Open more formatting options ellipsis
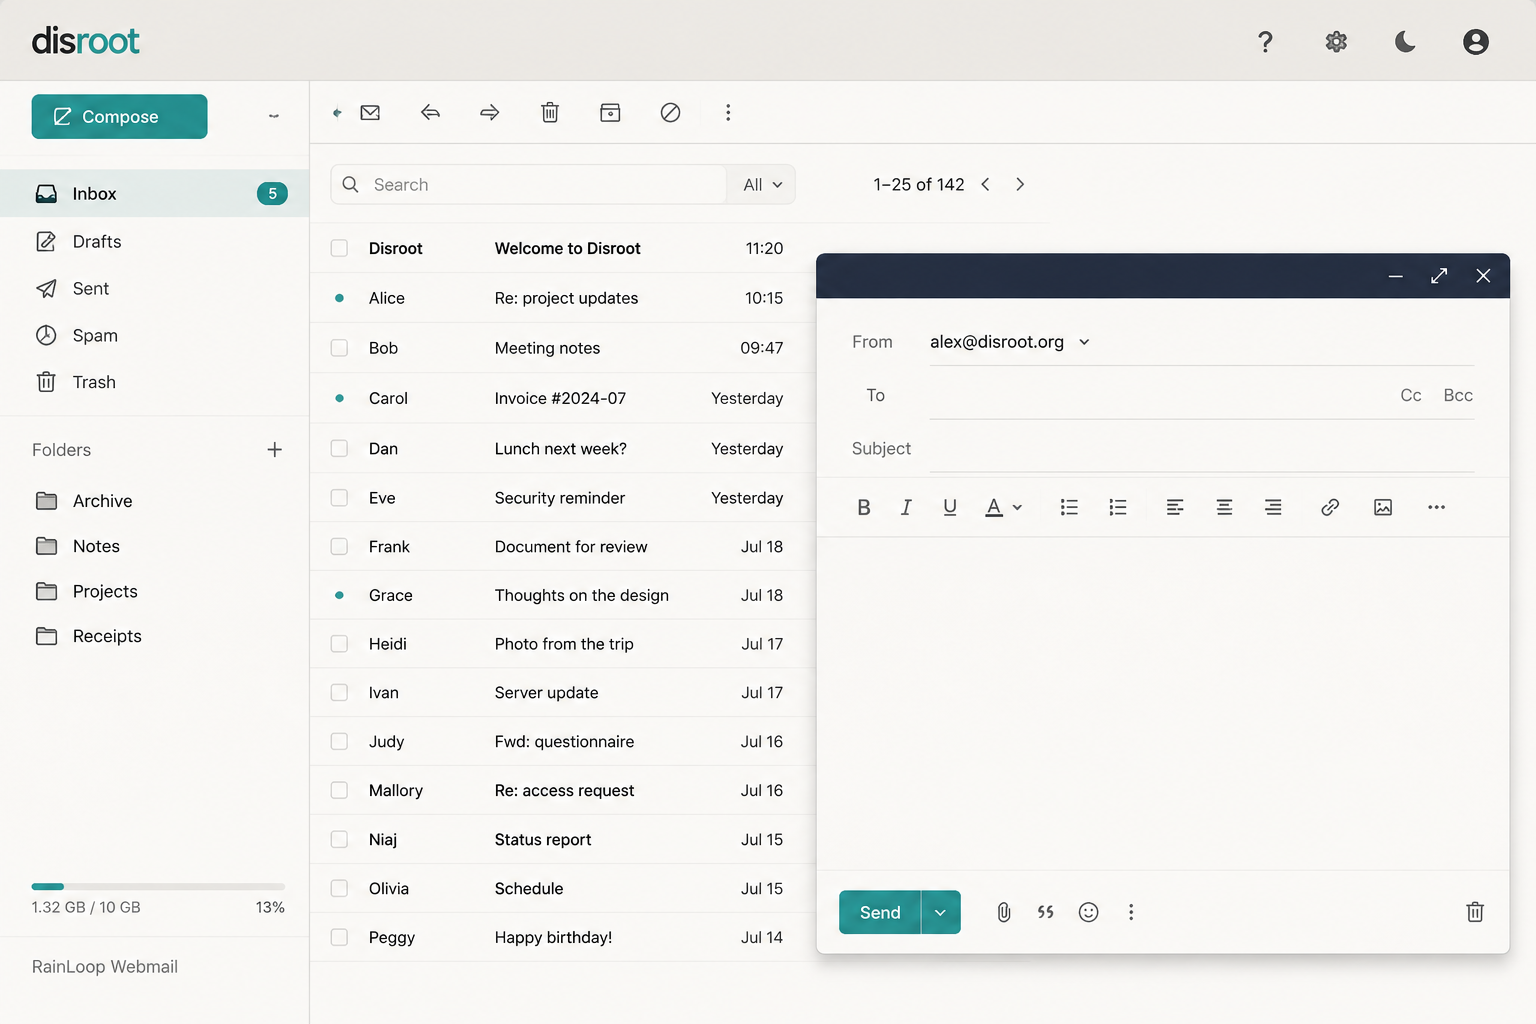 1436,507
